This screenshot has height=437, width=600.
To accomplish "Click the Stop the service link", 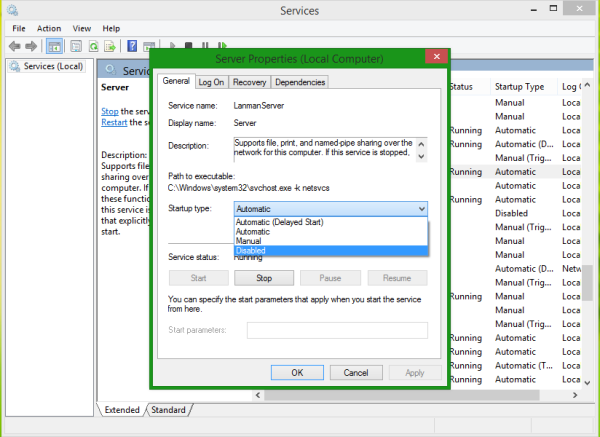I will [x=110, y=111].
